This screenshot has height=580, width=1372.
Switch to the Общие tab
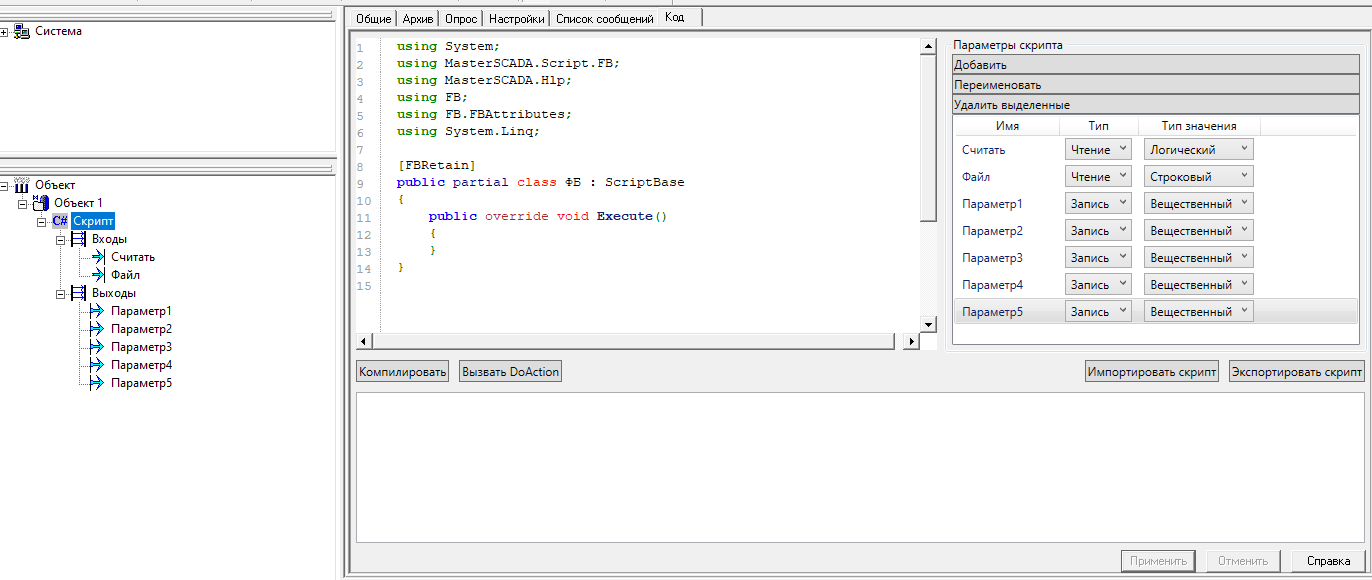374,19
